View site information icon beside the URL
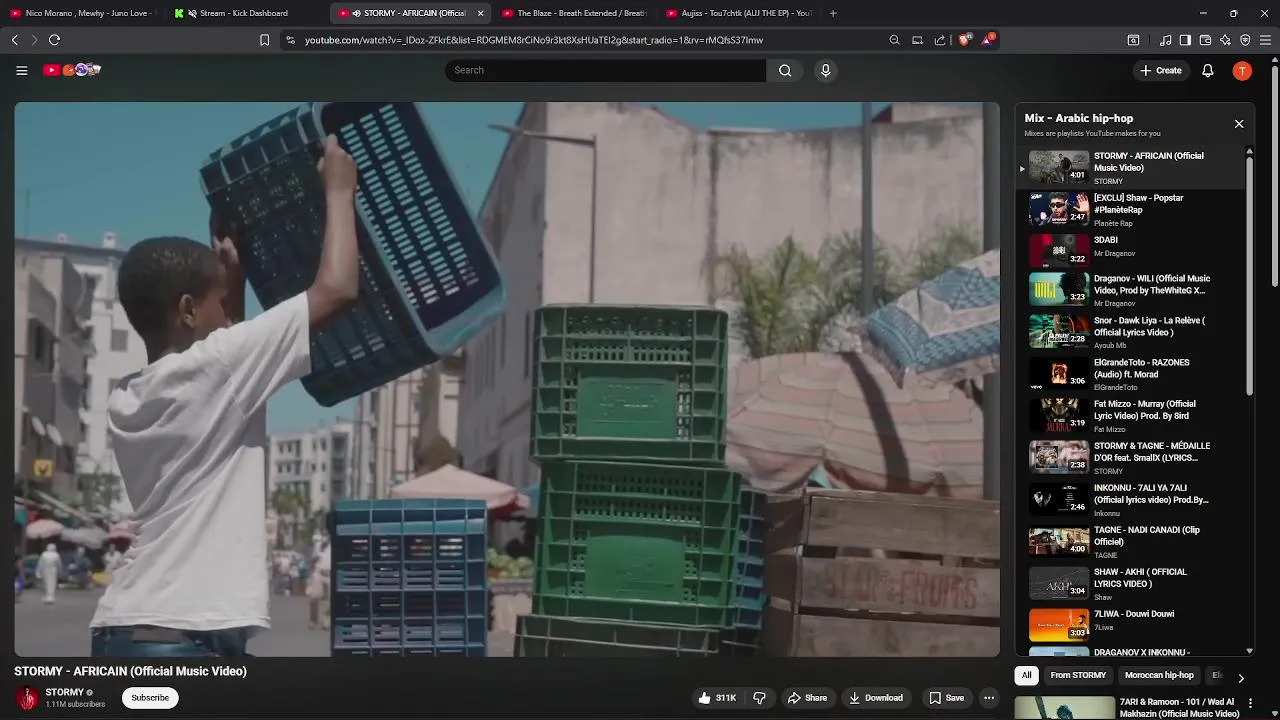This screenshot has width=1280, height=720. pyautogui.click(x=290, y=40)
